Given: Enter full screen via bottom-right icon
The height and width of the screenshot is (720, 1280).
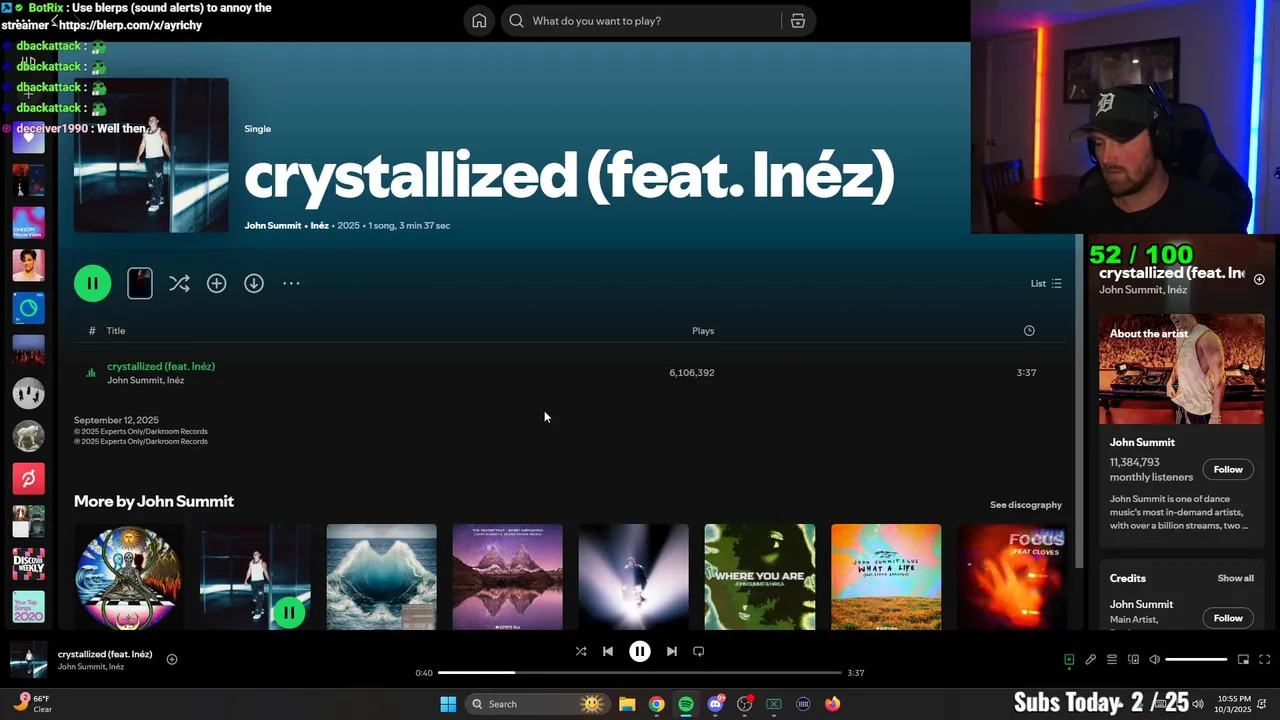Looking at the screenshot, I should pos(1264,660).
